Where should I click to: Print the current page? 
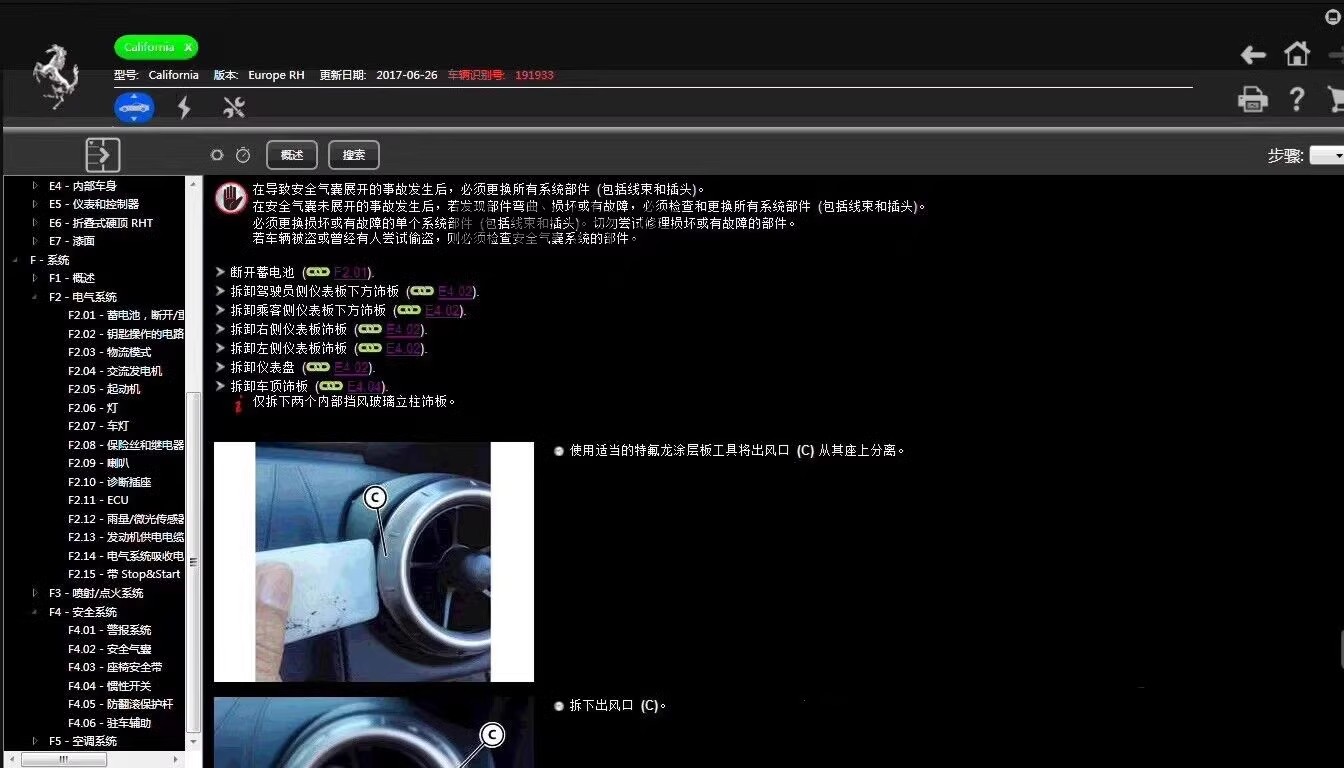1253,99
